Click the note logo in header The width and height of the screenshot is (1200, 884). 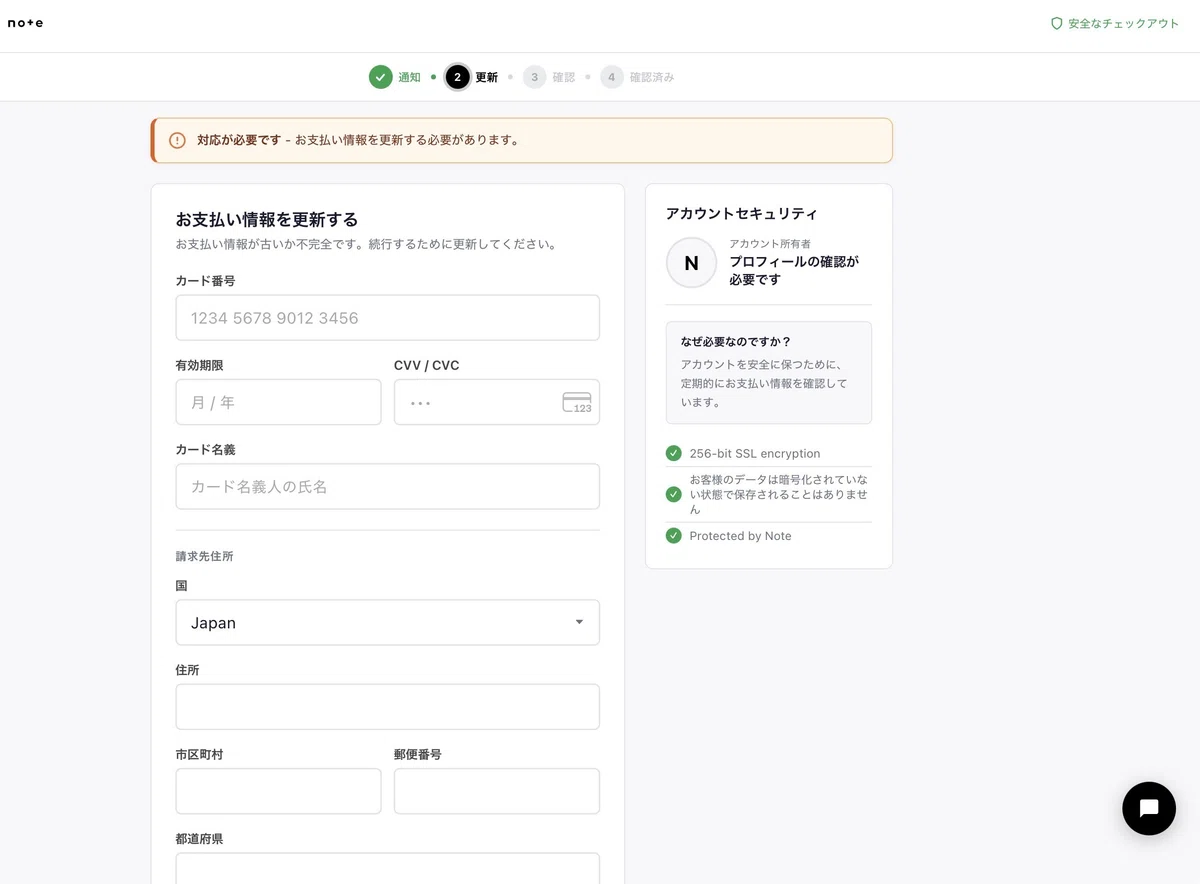(x=26, y=23)
